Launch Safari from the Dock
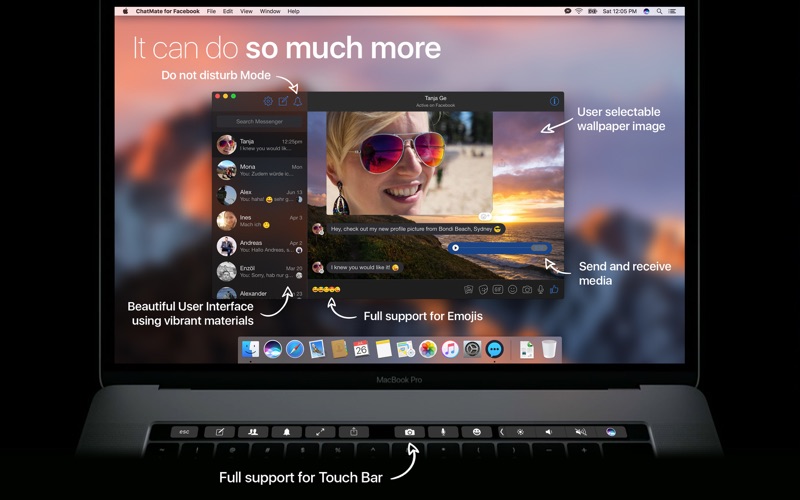Screen dimensions: 800x500 [295, 349]
